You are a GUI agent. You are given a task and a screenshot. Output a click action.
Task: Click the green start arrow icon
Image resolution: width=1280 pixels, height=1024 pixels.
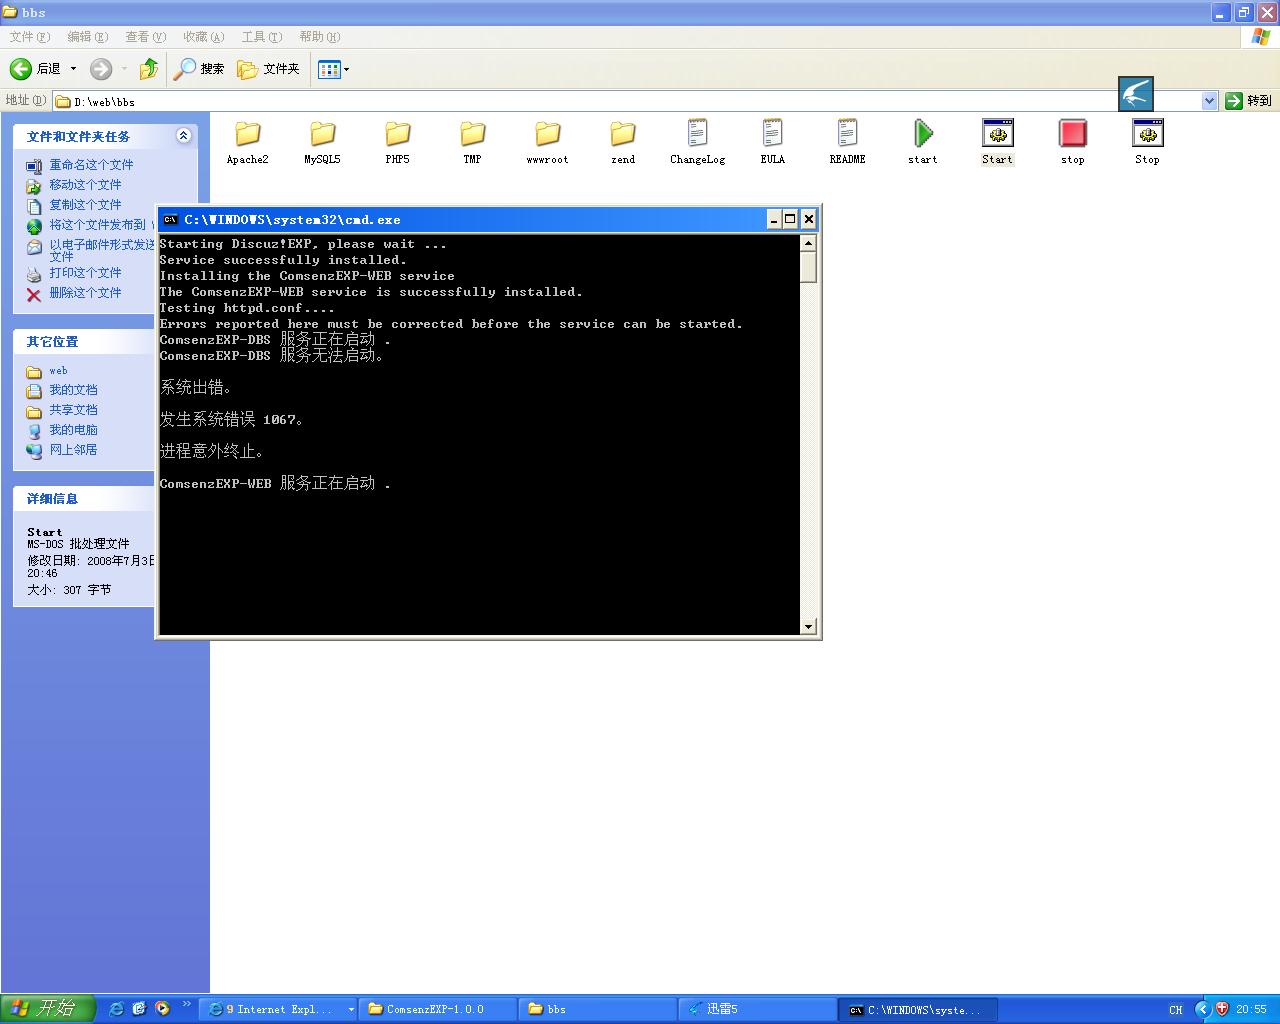[922, 134]
